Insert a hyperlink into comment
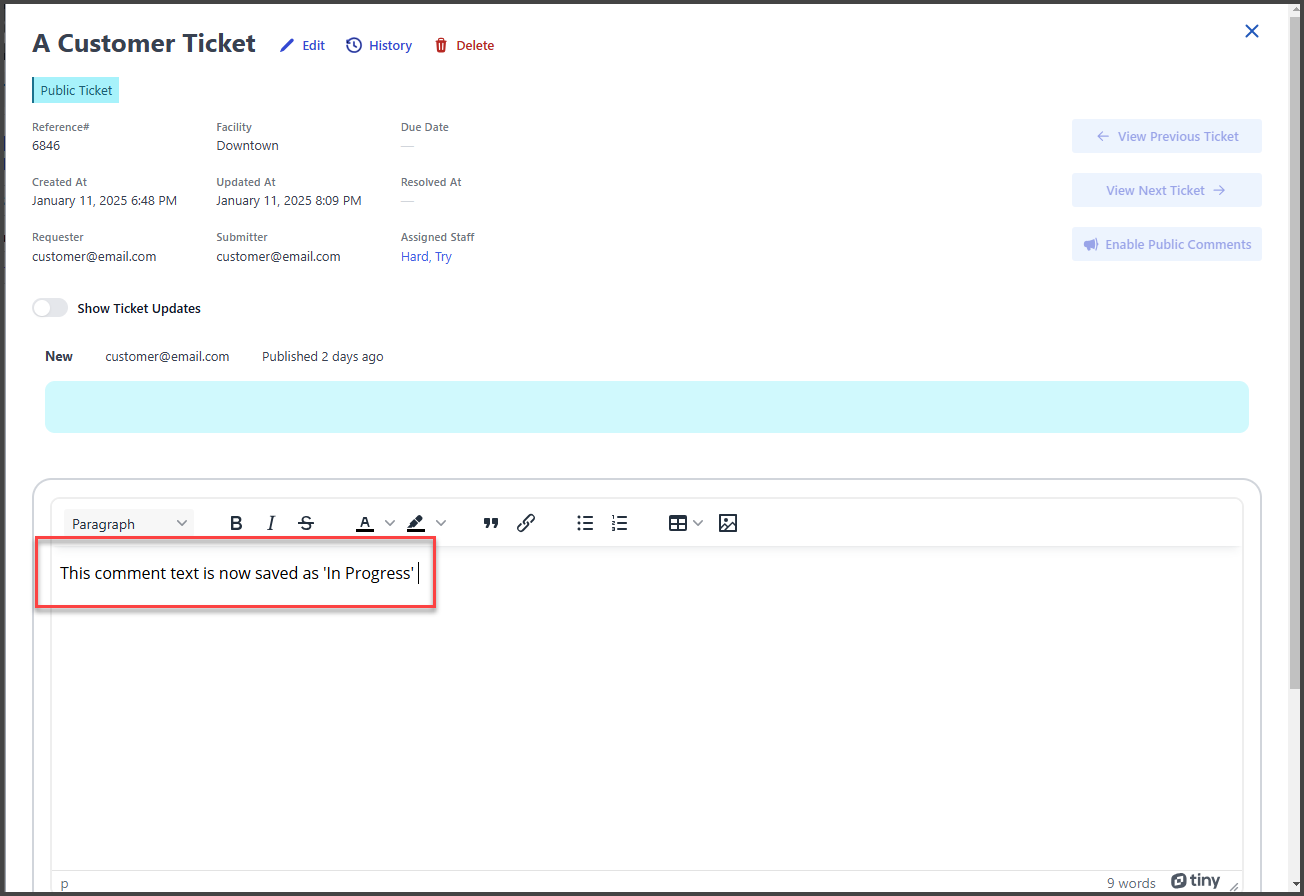The height and width of the screenshot is (896, 1304). [526, 523]
